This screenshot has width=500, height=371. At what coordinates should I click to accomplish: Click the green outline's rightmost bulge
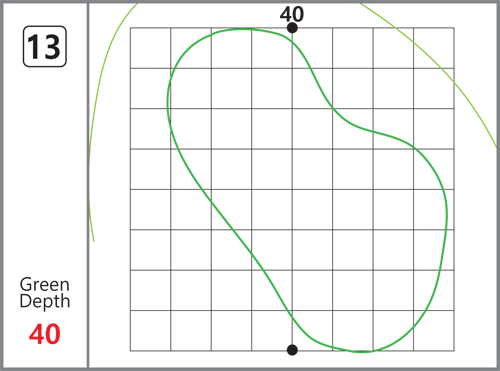pyautogui.click(x=446, y=213)
